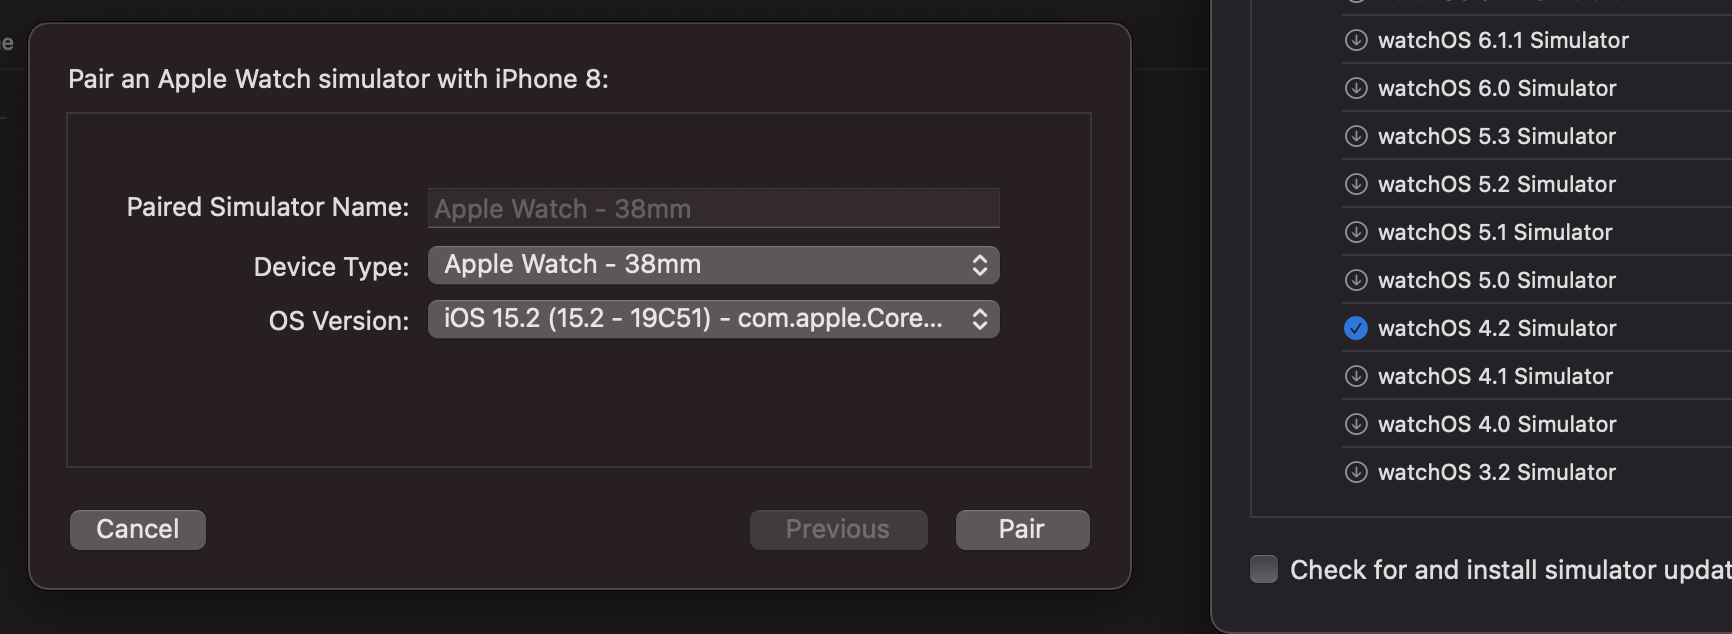Viewport: 1732px width, 634px height.
Task: Download the watchOS 5.1 Simulator
Action: (x=1356, y=232)
